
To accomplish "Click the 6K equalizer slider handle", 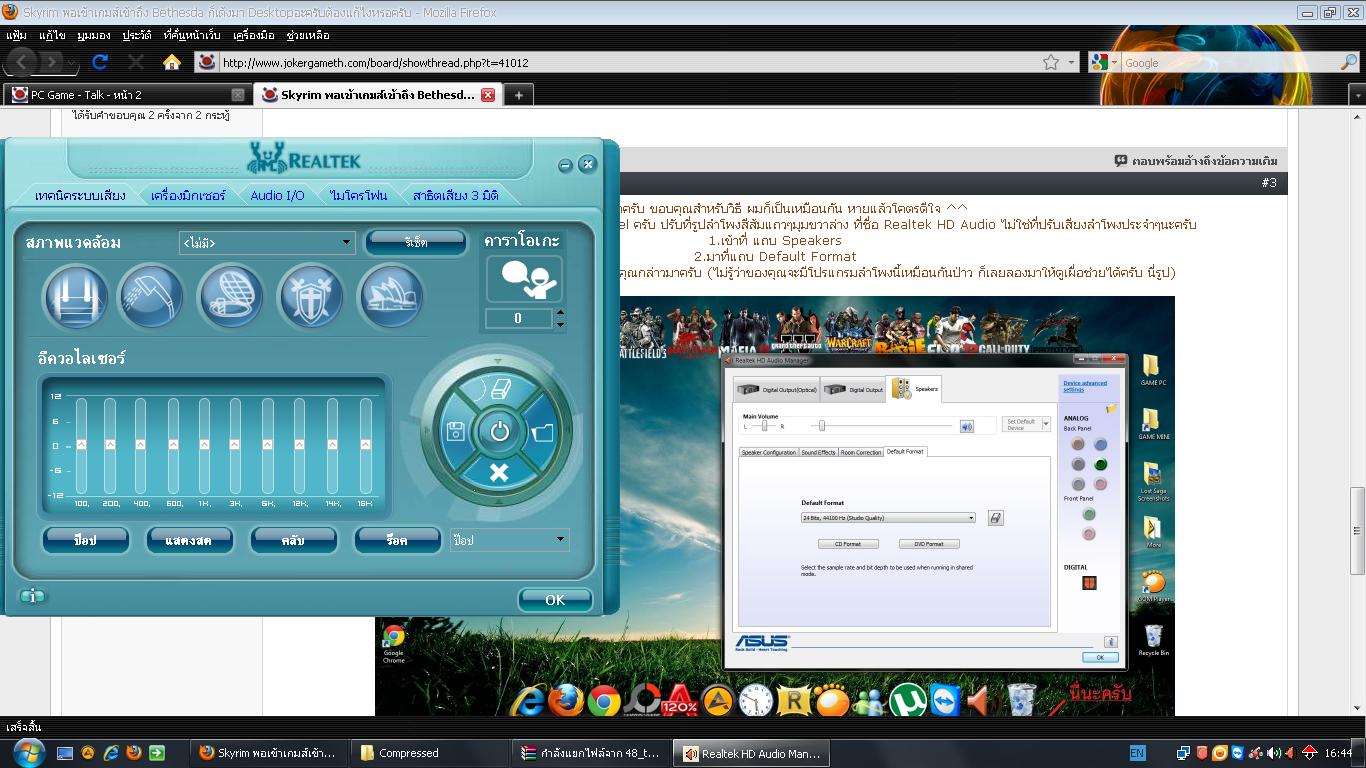I will (267, 444).
